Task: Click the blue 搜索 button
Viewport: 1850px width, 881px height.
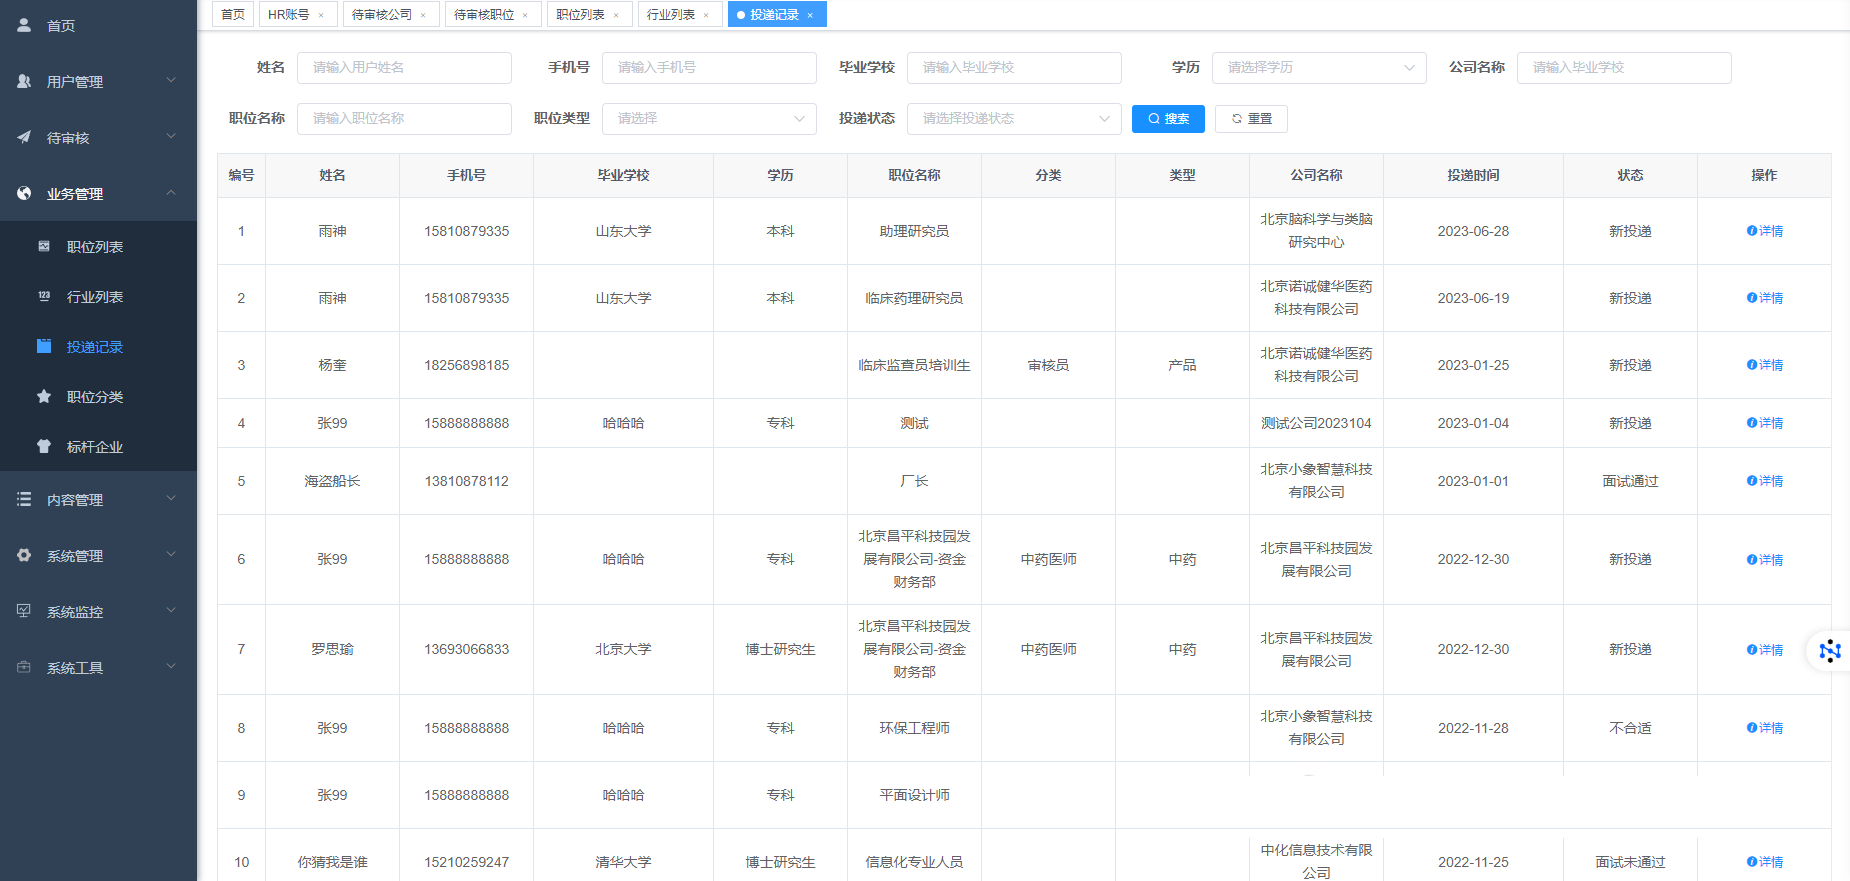Action: 1168,119
